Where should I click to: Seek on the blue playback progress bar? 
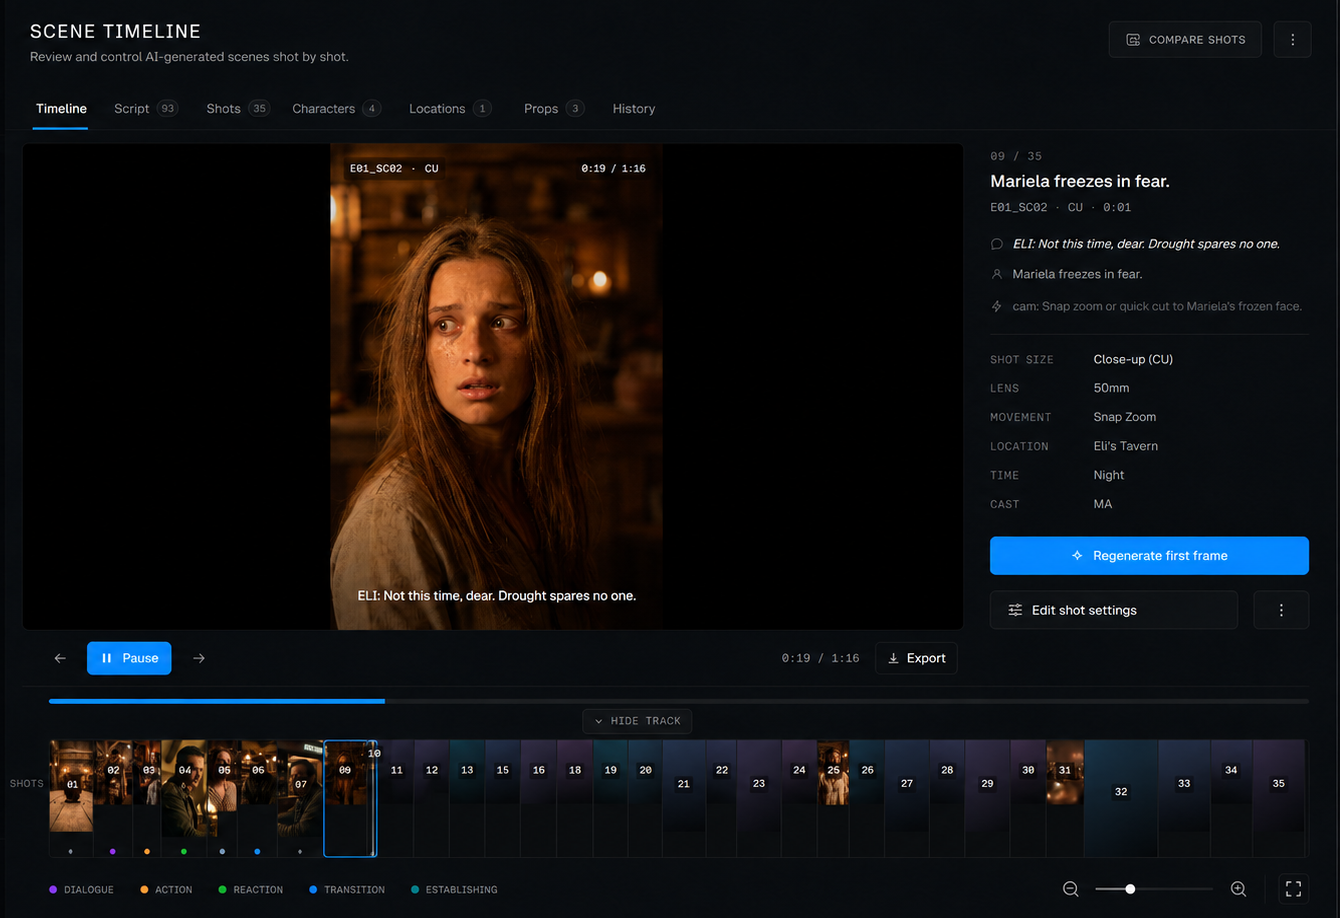(x=217, y=701)
